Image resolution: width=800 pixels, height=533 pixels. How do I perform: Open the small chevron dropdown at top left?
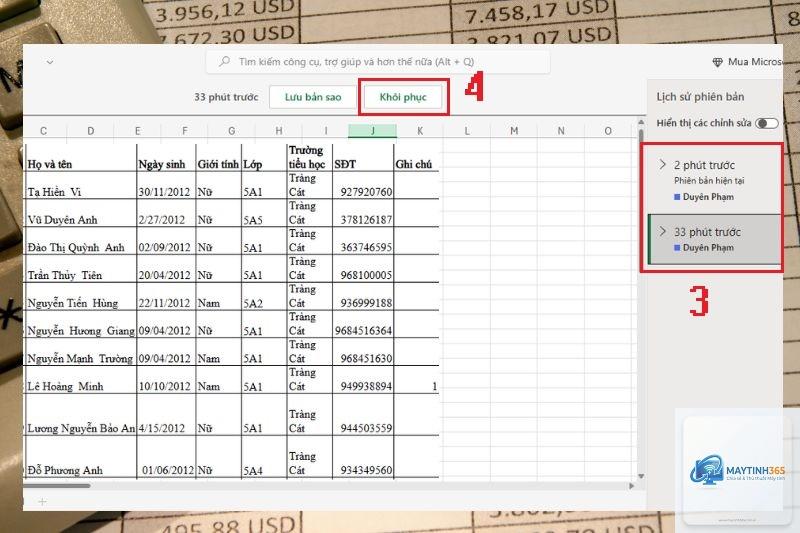[x=49, y=62]
